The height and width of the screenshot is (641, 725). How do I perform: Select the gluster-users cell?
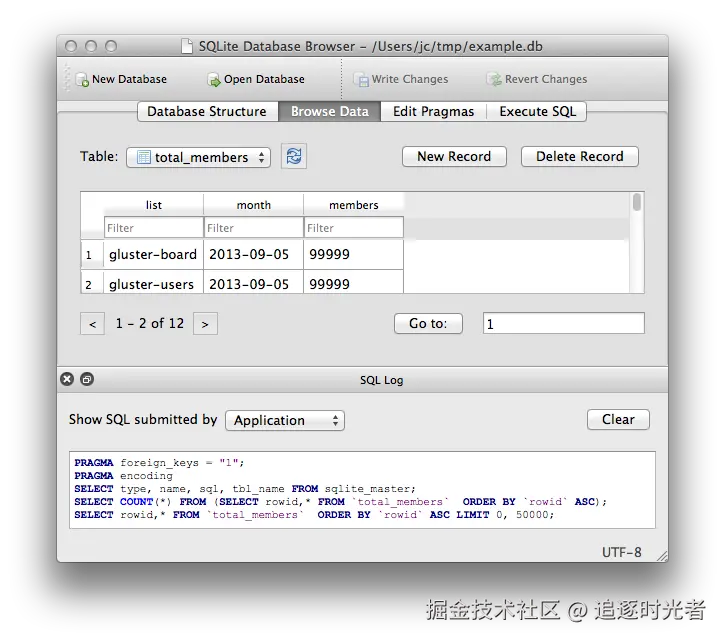click(154, 282)
